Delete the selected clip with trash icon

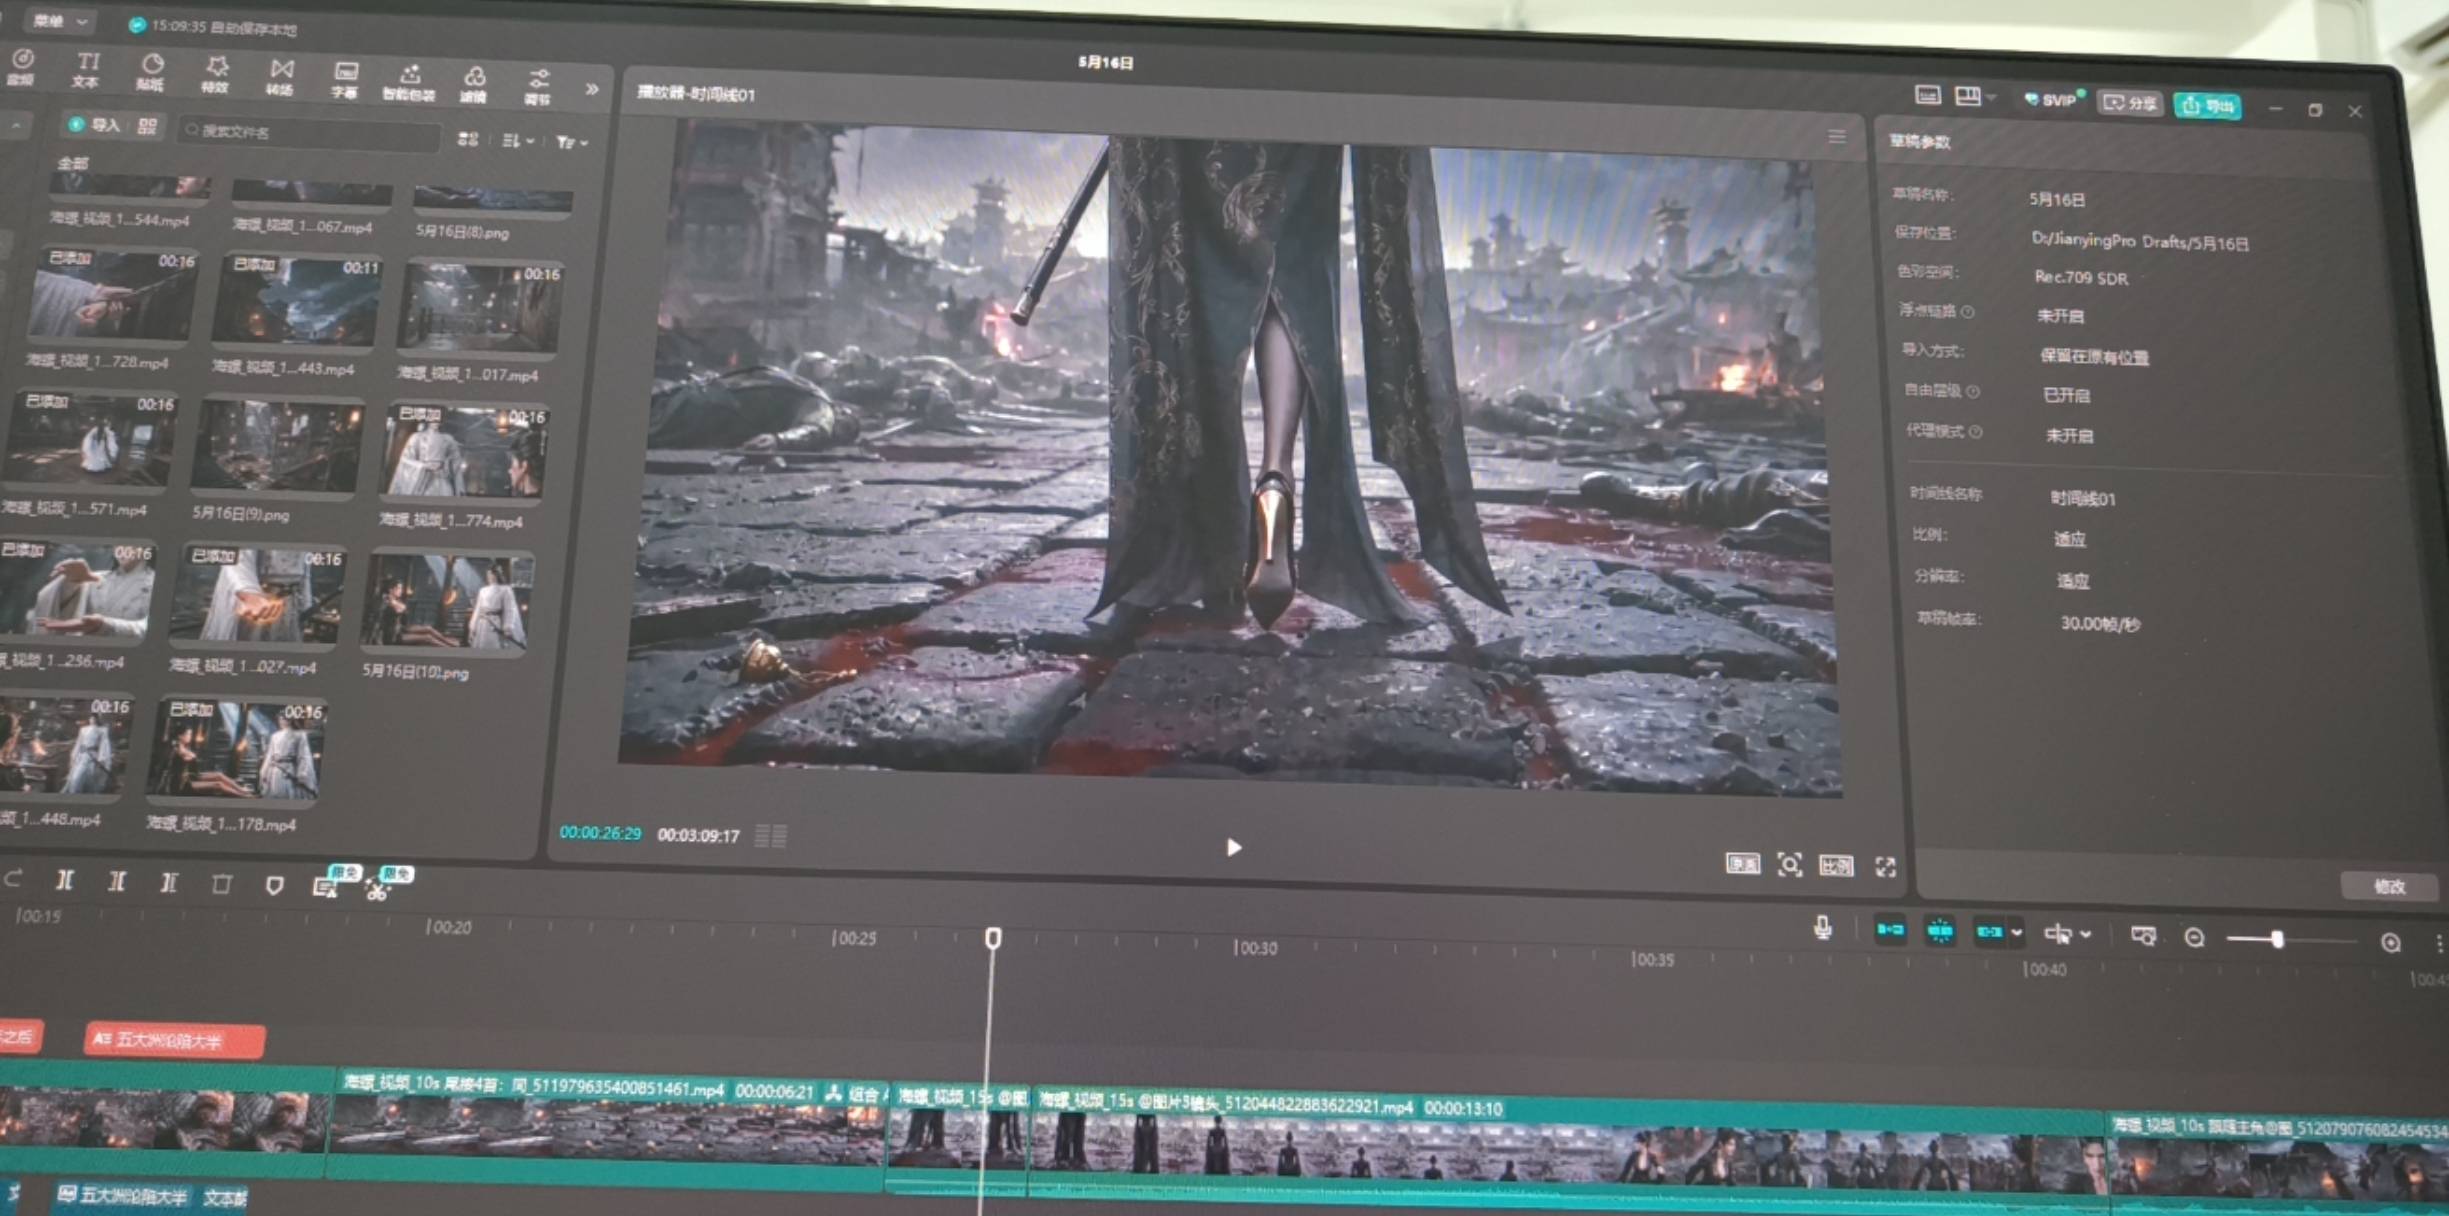[x=222, y=883]
